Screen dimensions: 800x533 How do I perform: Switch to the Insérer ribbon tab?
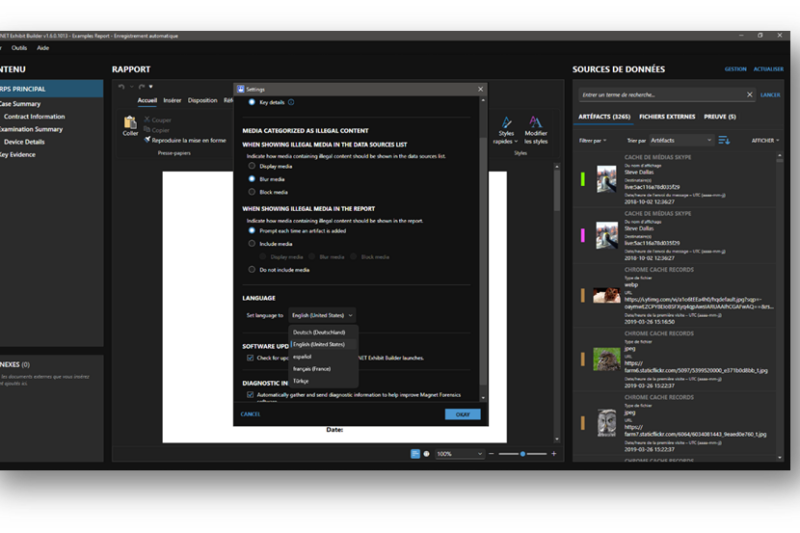pyautogui.click(x=172, y=100)
